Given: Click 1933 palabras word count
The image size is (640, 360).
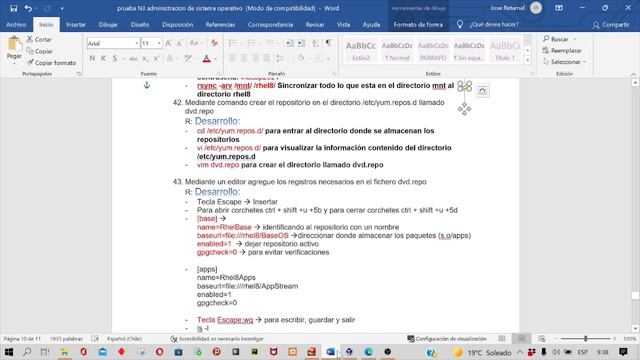Looking at the screenshot, I should [66, 339].
